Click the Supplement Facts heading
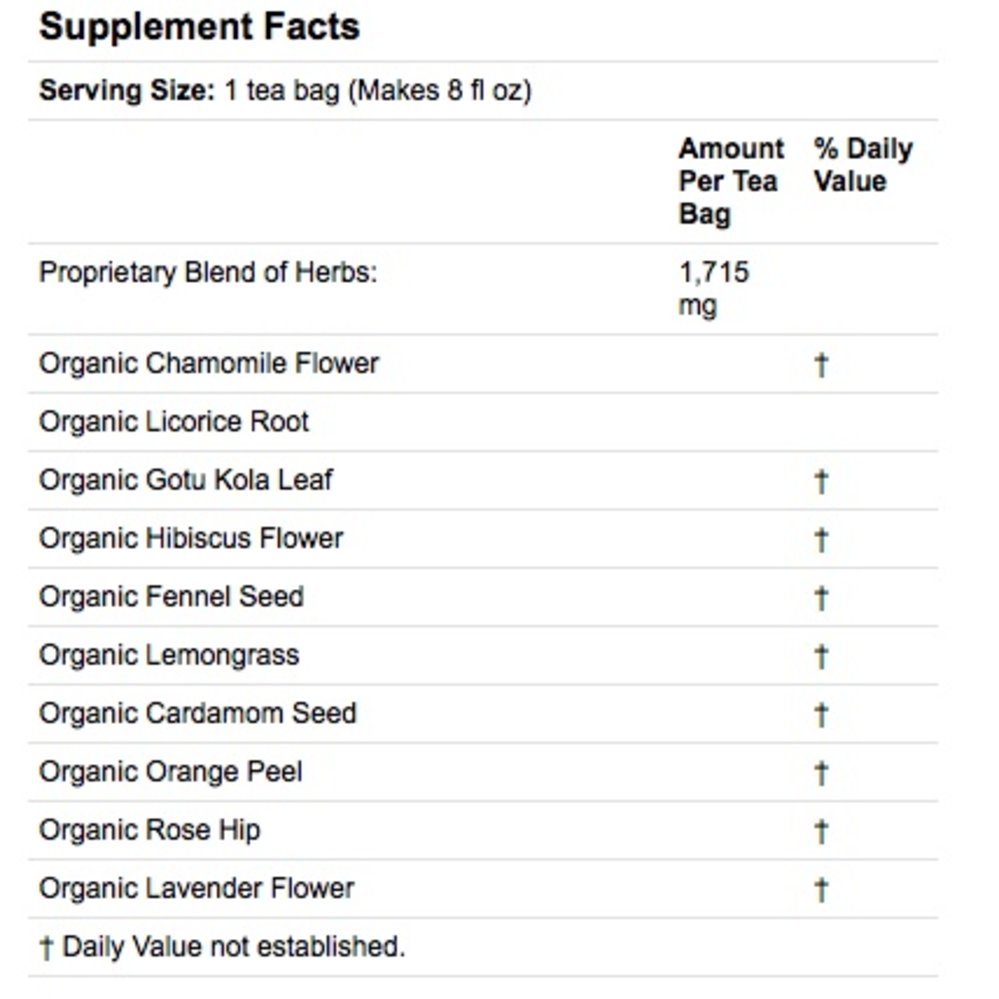999x999 pixels. point(199,27)
